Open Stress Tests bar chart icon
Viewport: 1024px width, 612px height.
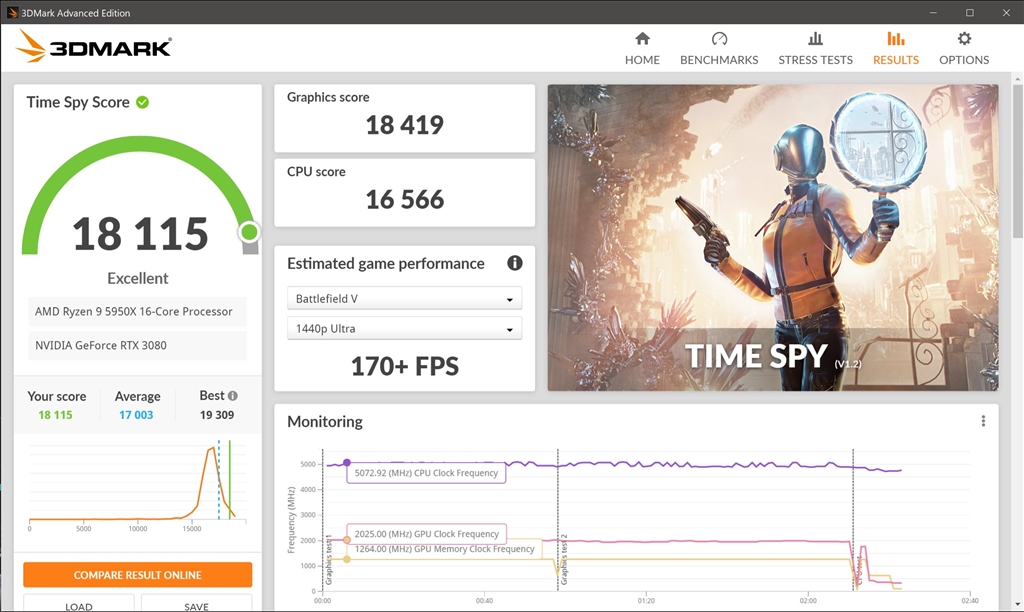point(815,39)
